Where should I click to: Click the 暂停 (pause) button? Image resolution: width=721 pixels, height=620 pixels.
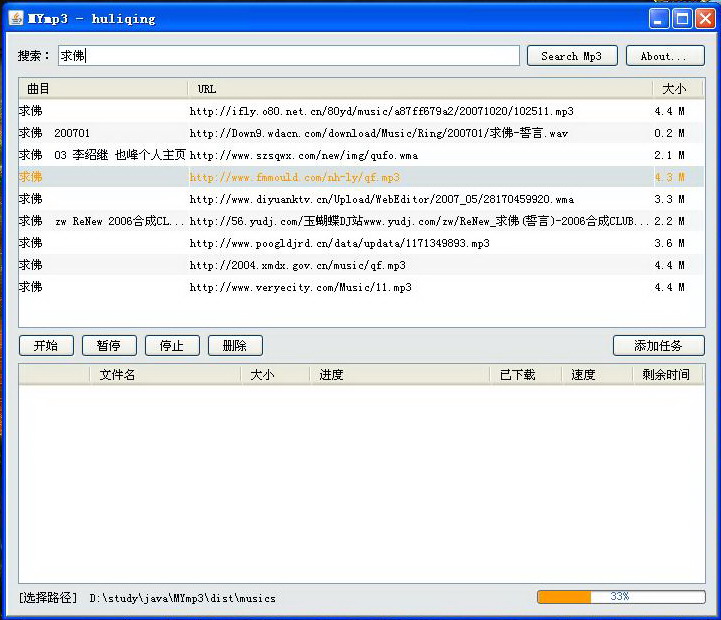[109, 345]
